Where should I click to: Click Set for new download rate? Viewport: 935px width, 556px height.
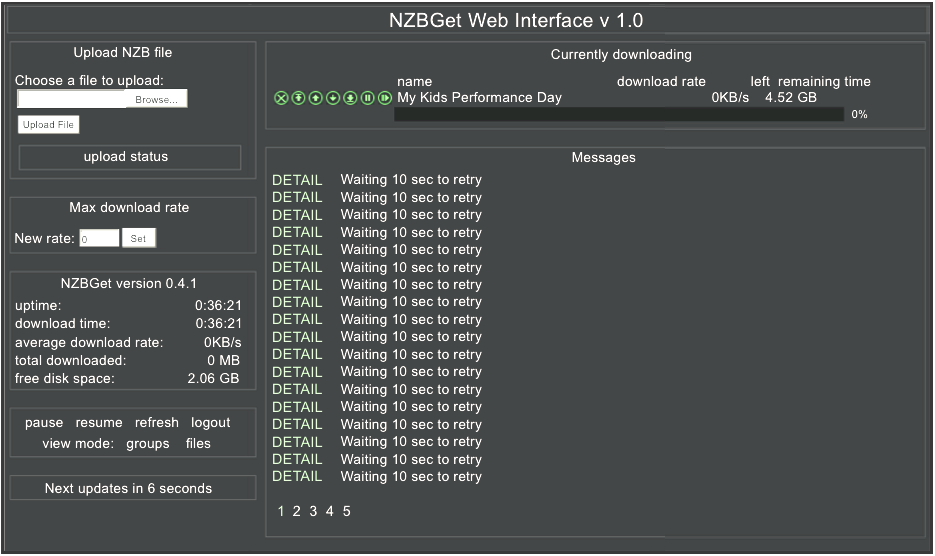pyautogui.click(x=138, y=238)
